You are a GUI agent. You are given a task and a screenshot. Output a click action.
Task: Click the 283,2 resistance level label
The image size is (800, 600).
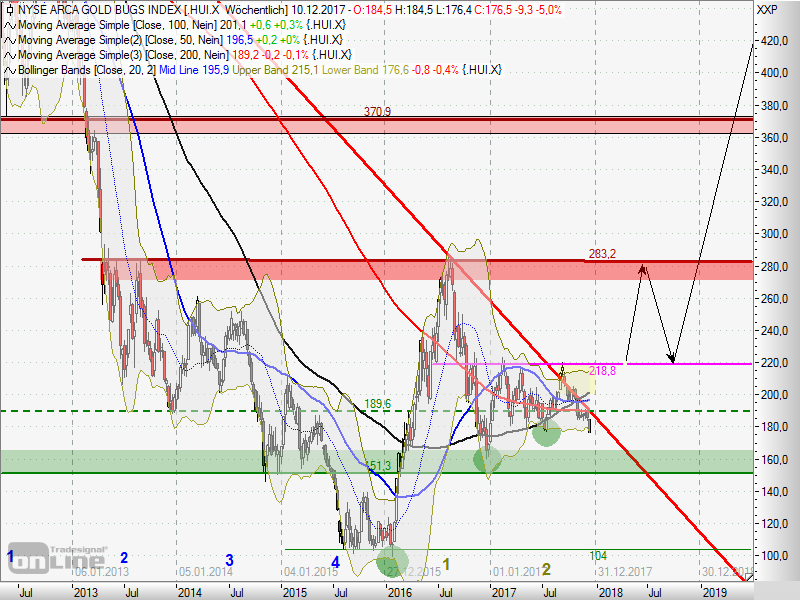click(599, 254)
